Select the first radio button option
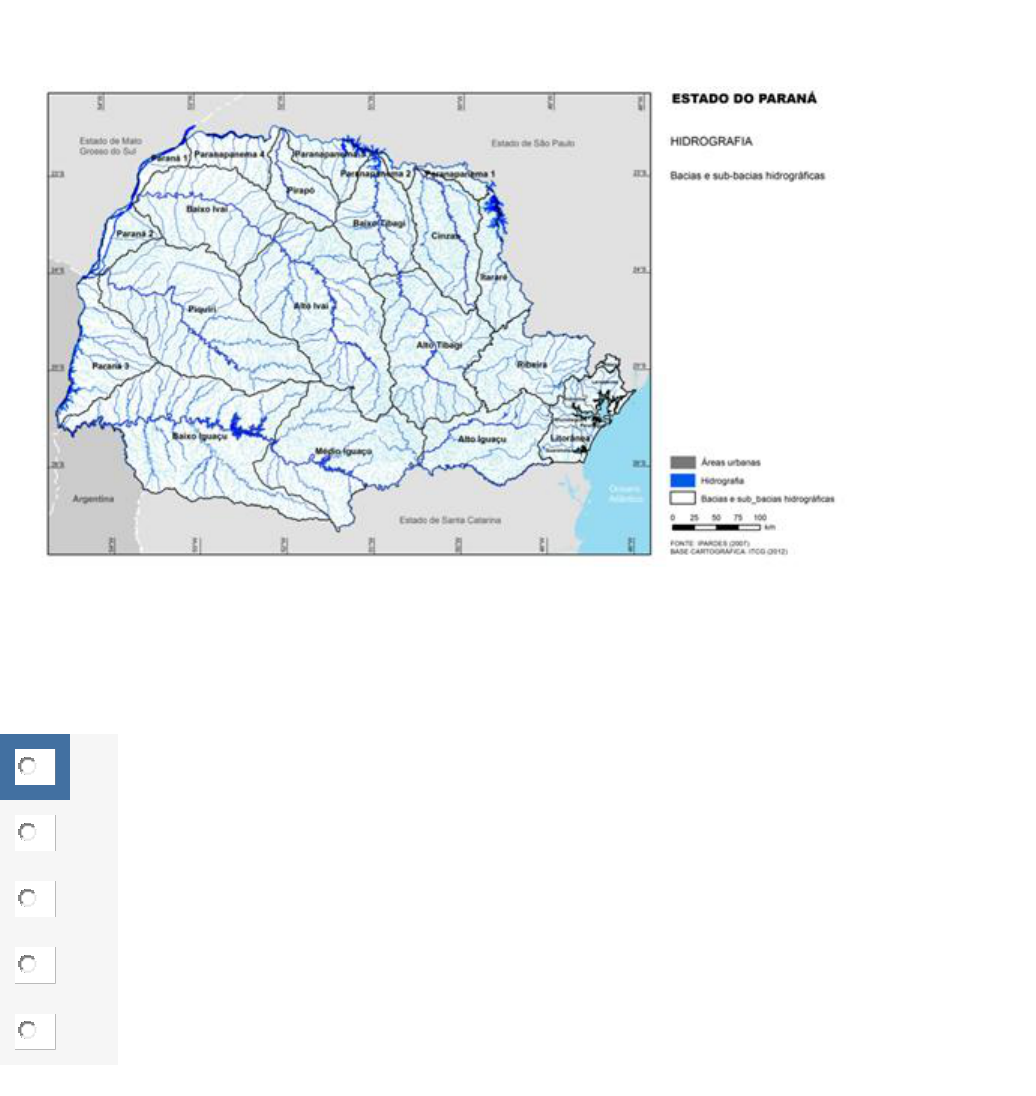The width and height of the screenshot is (1036, 1096). pos(28,767)
